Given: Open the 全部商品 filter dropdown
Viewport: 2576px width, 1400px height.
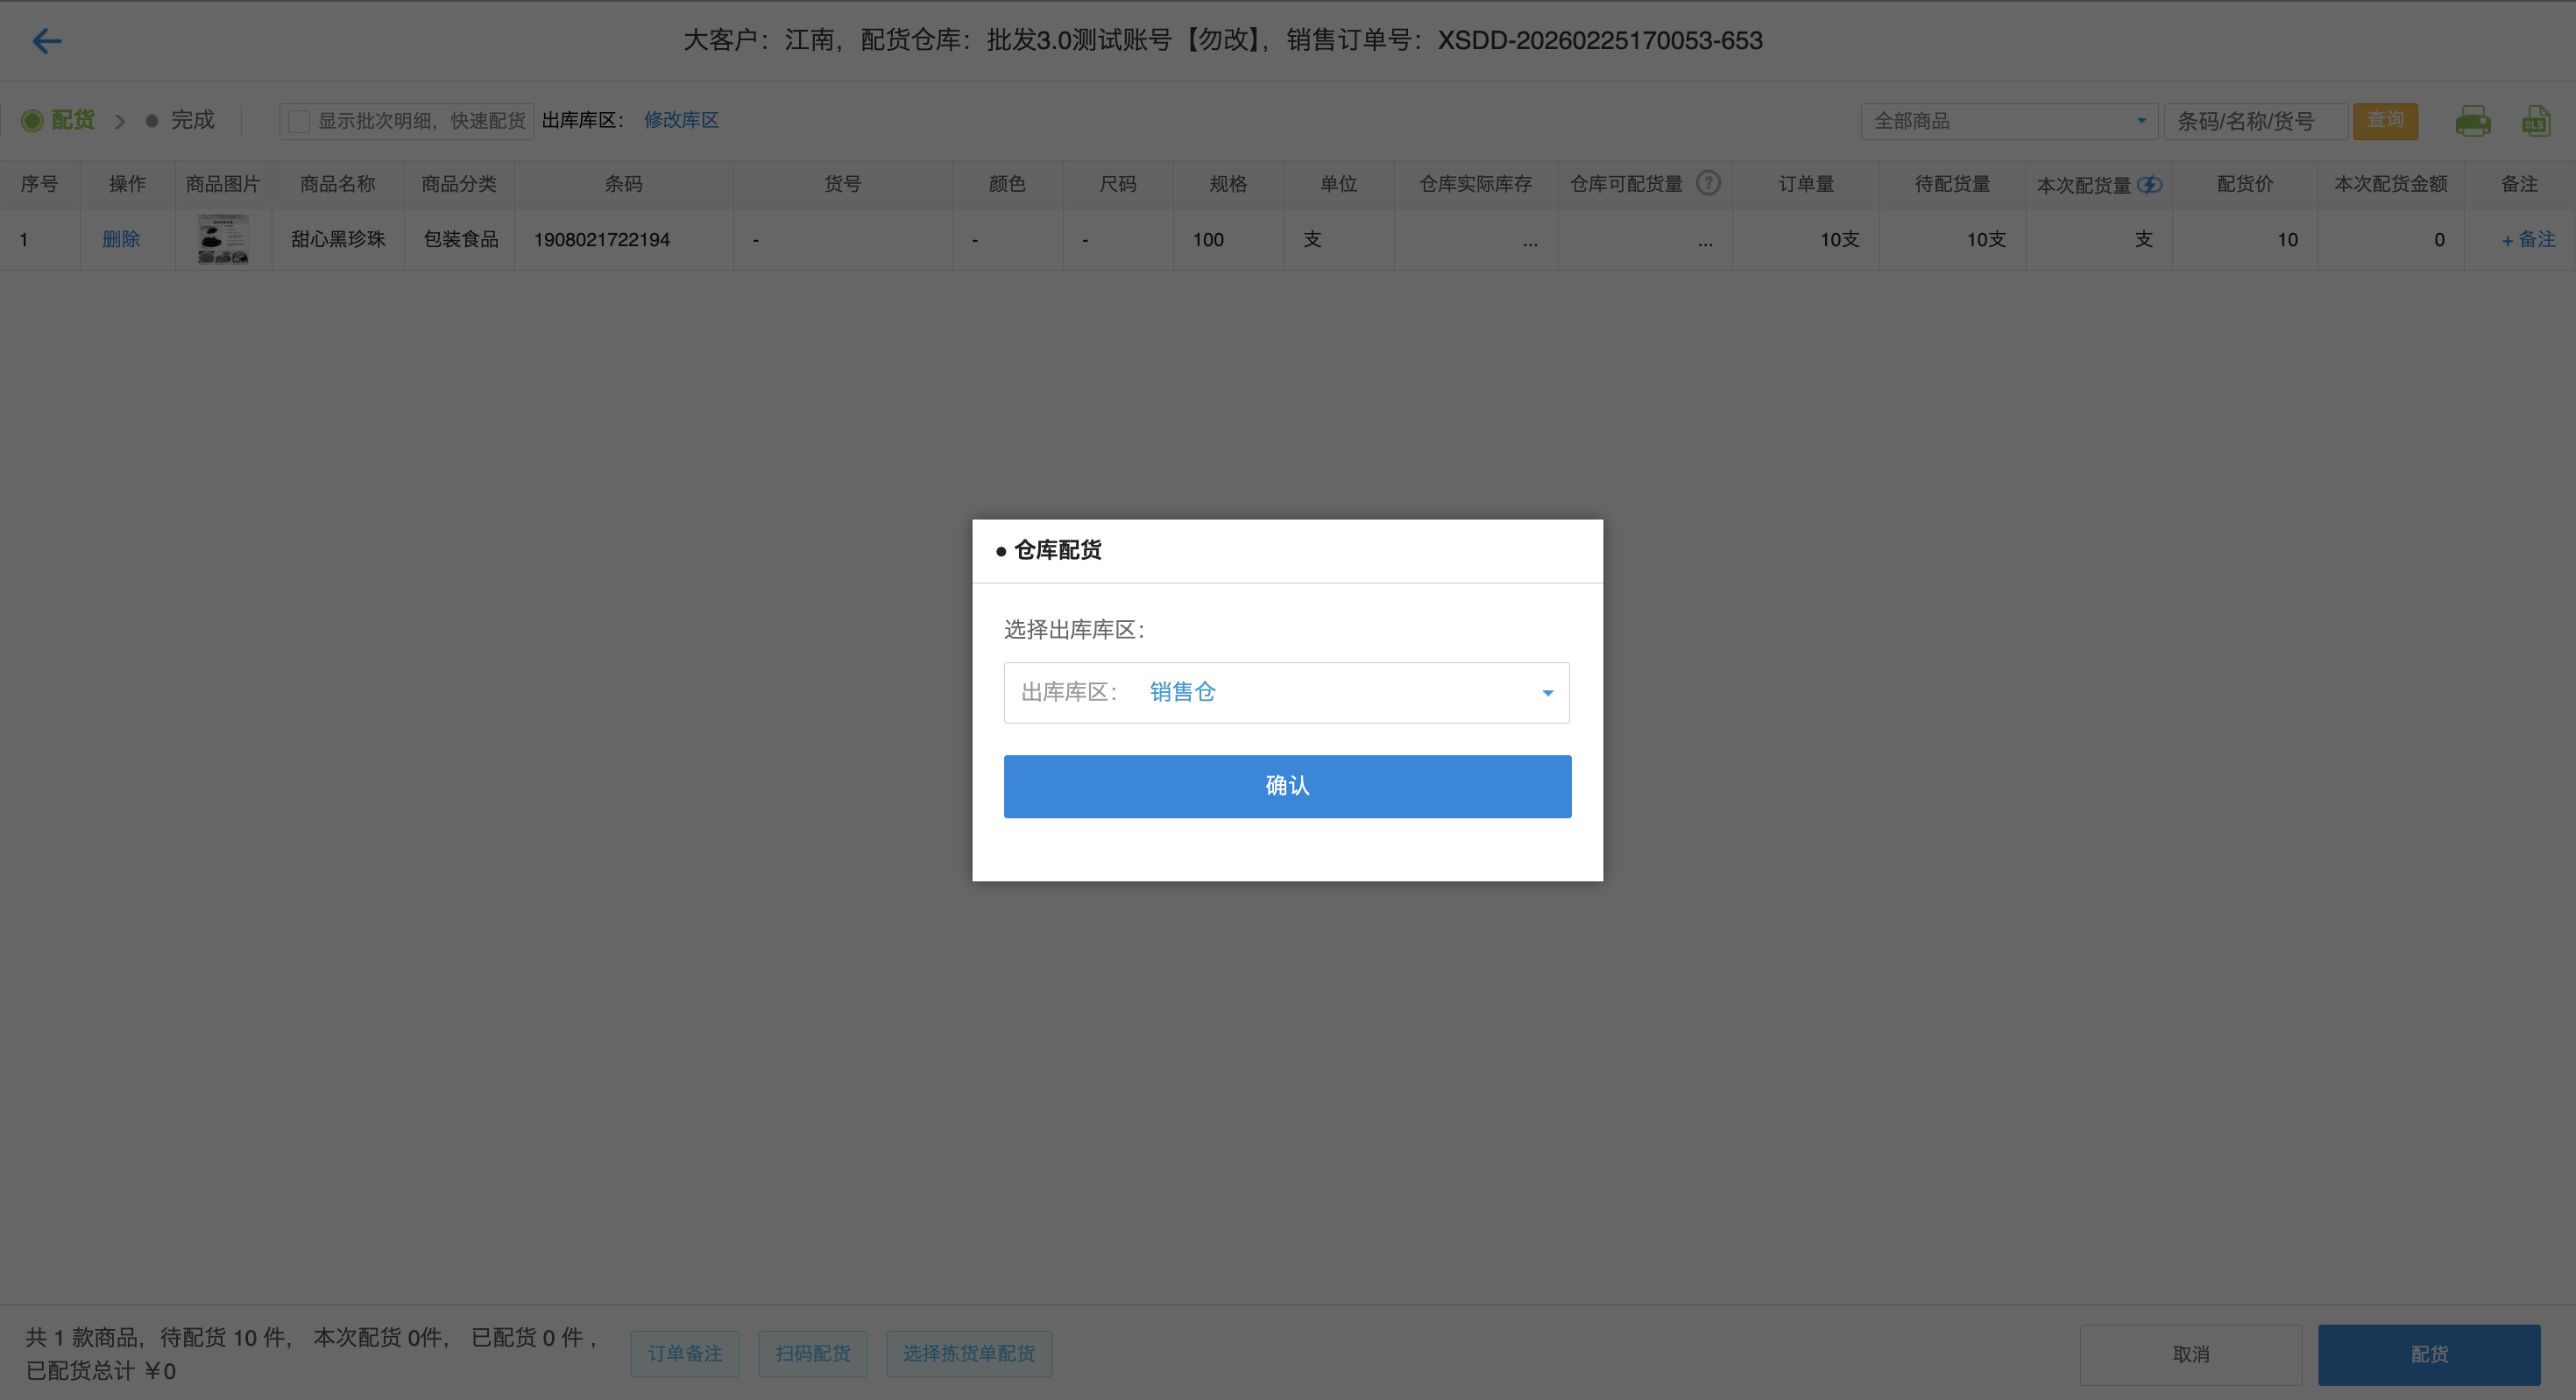Looking at the screenshot, I should 2008,121.
